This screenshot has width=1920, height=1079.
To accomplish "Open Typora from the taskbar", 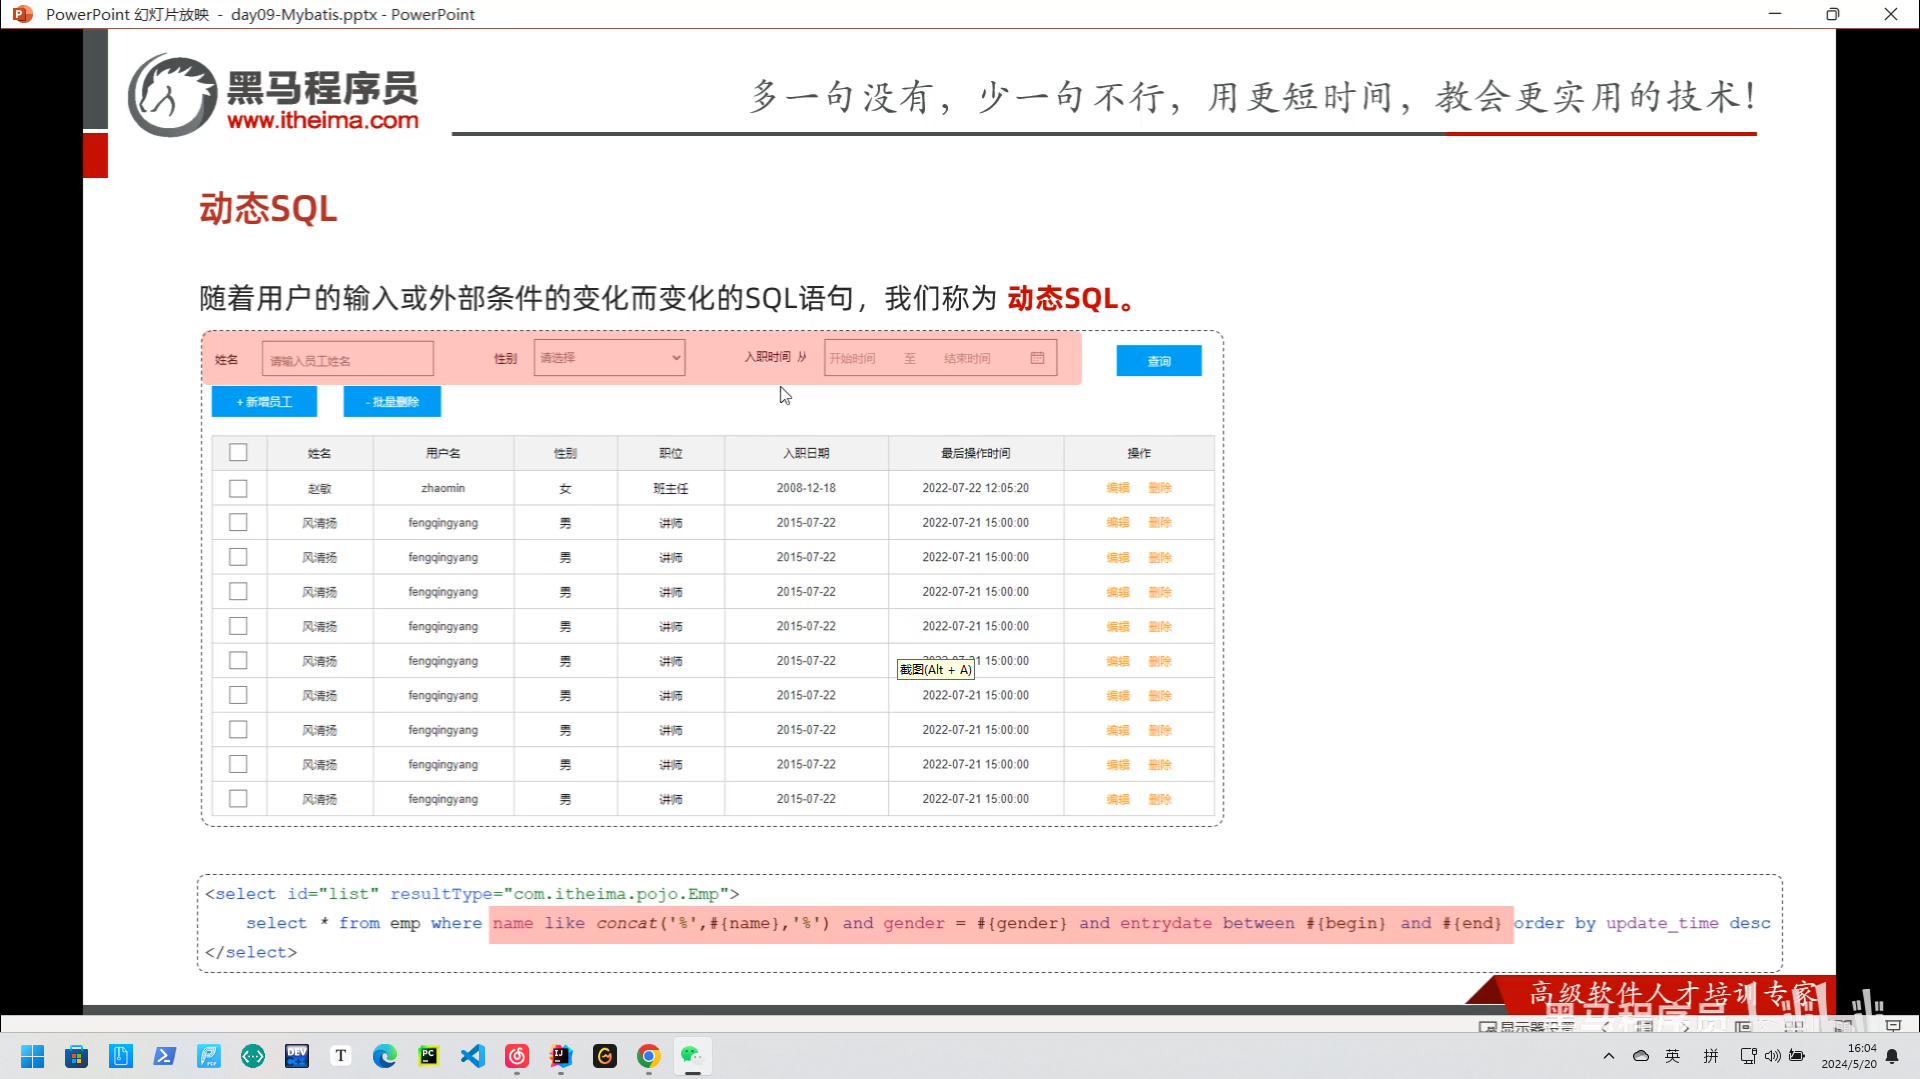I will coord(340,1056).
